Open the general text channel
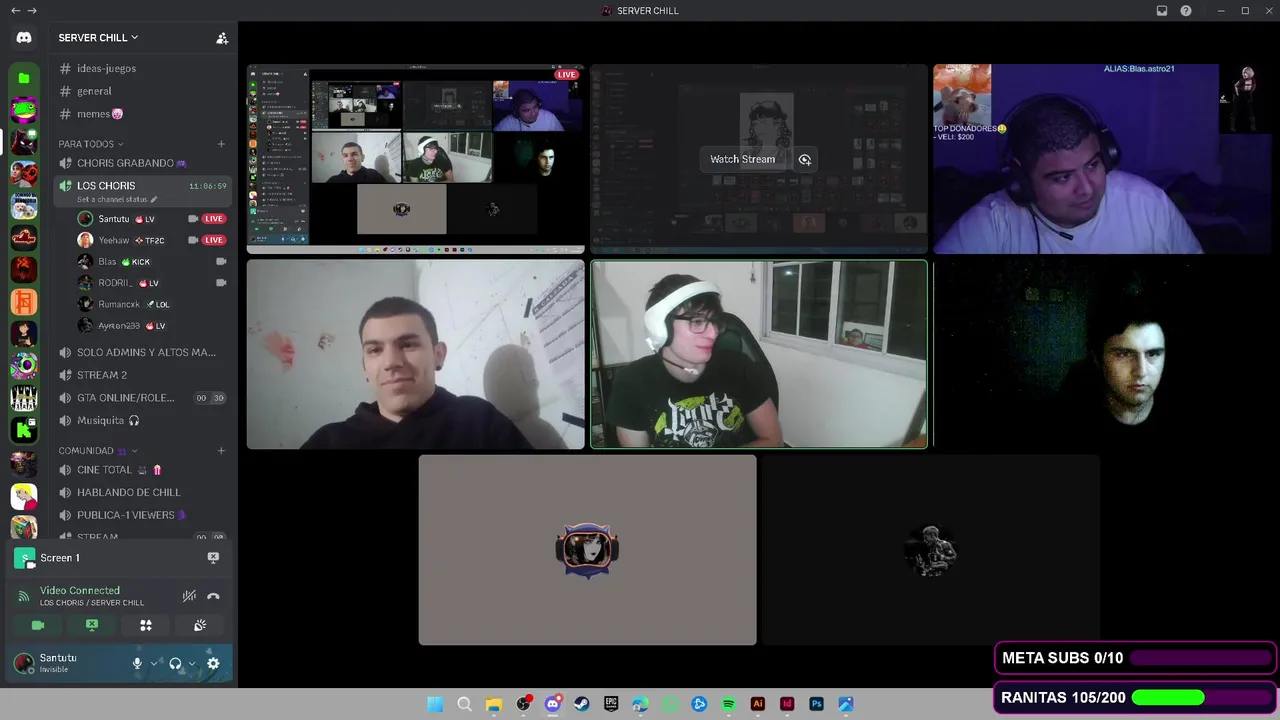Screen dimensions: 1280x720 [143, 91]
